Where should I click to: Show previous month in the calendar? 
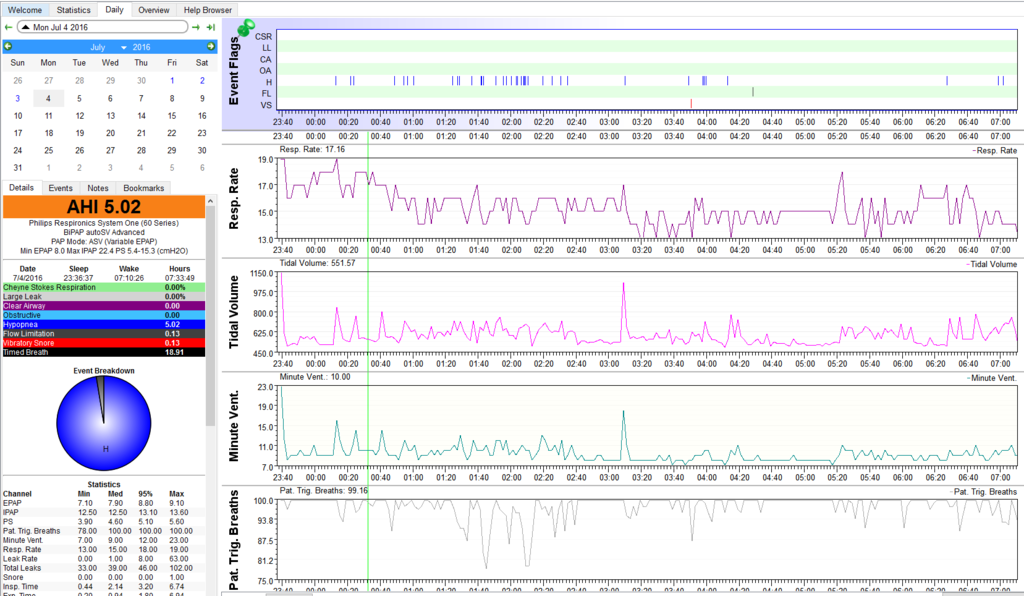pyautogui.click(x=8, y=47)
